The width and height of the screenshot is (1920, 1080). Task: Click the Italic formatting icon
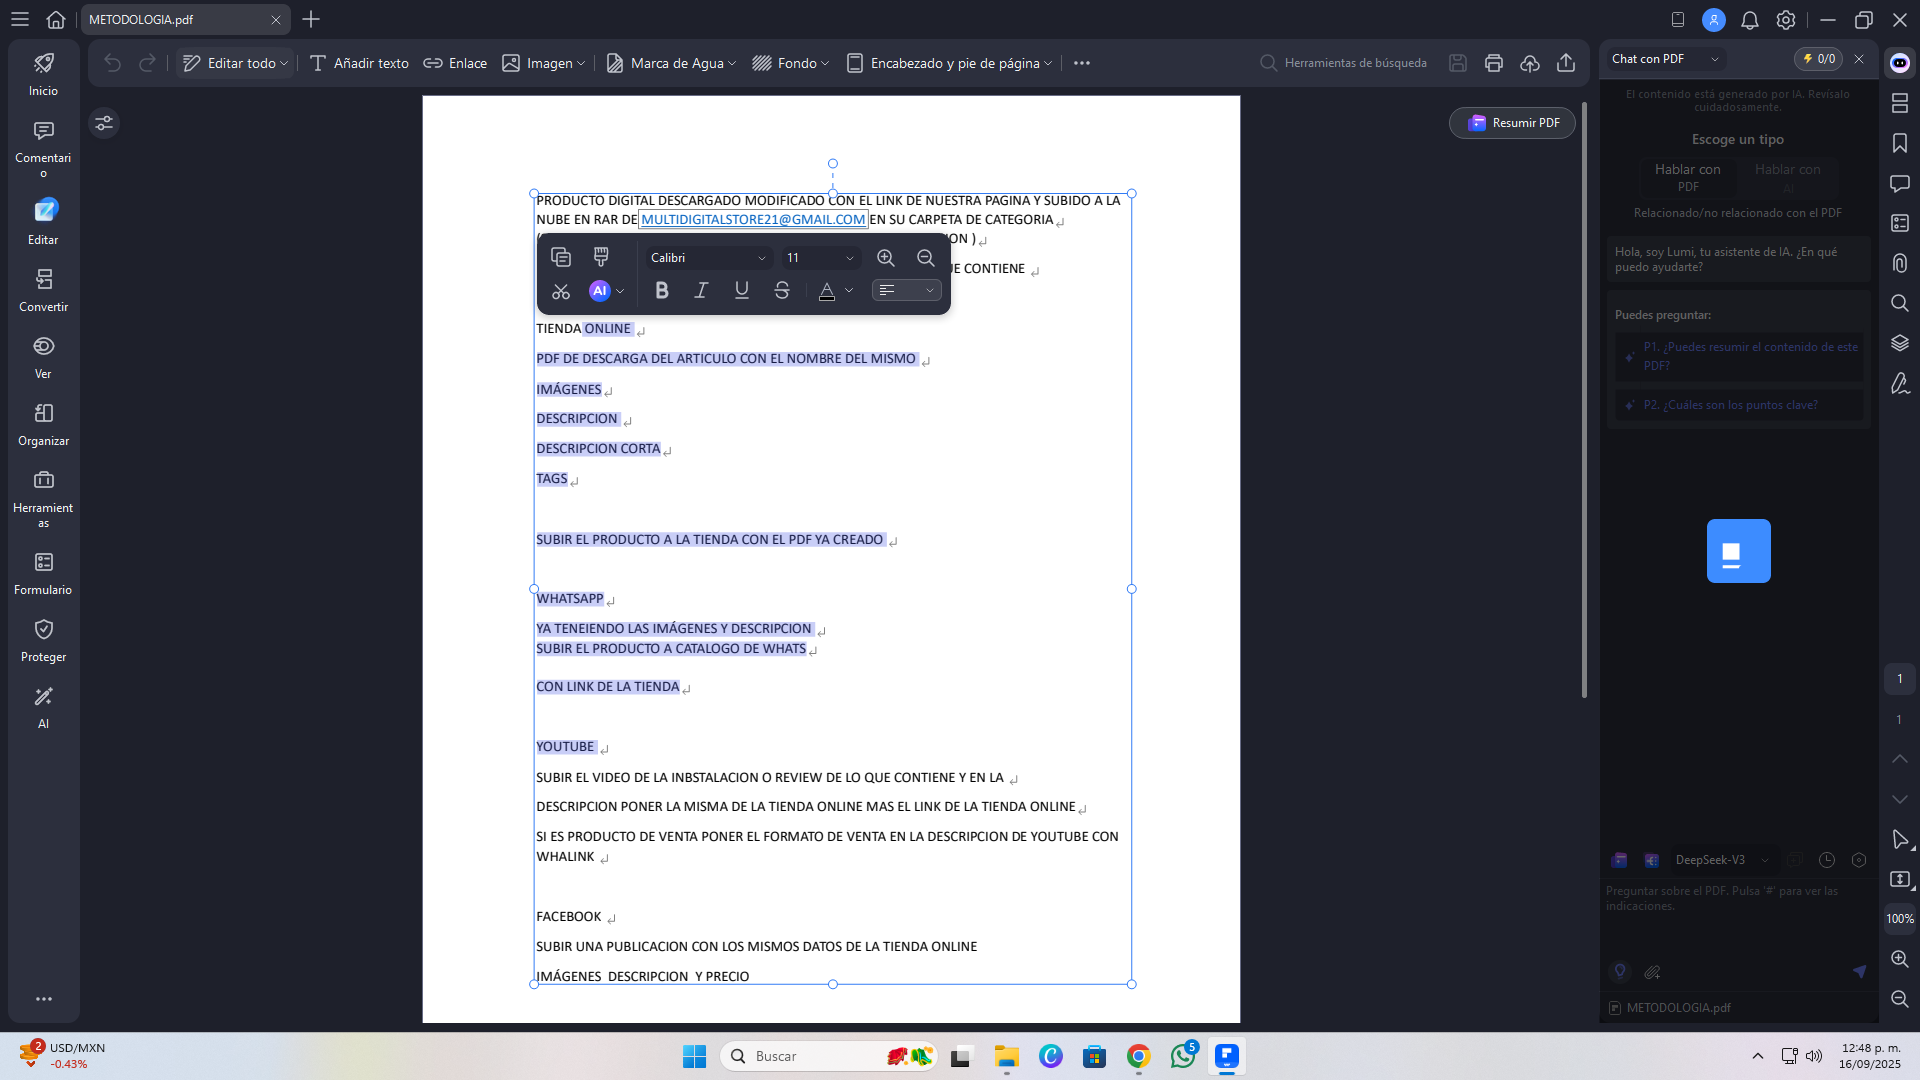[701, 290]
